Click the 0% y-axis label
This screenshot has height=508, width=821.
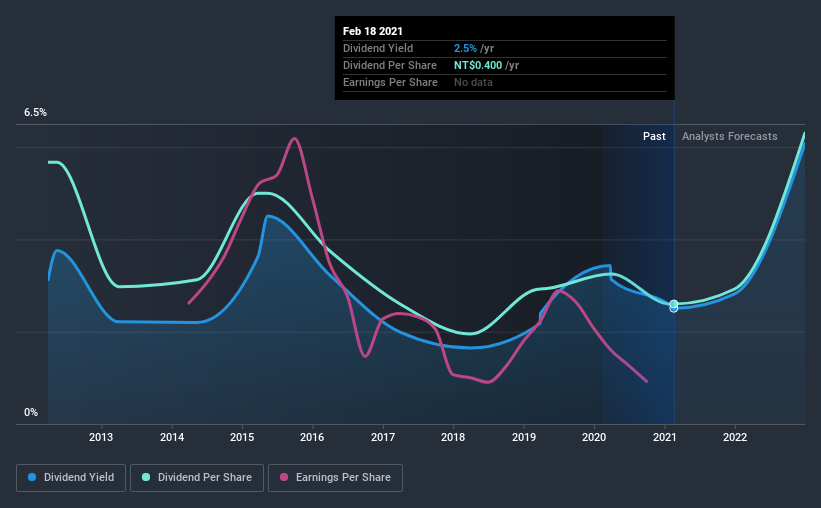click(31, 413)
